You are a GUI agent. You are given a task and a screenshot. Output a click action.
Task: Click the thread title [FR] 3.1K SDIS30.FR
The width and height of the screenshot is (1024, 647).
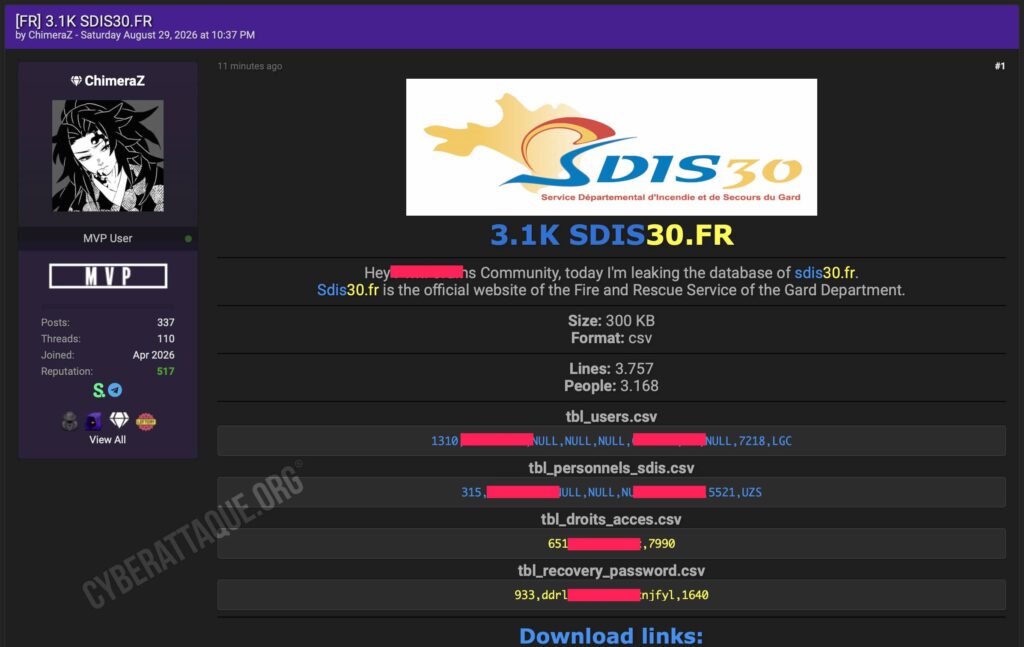pos(84,20)
